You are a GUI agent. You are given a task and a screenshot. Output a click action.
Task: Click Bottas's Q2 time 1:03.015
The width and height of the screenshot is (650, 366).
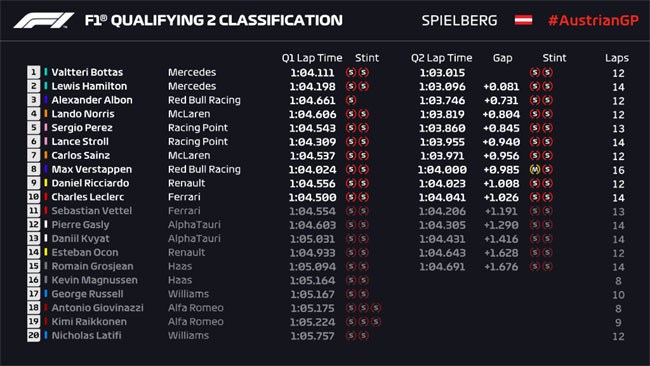[x=442, y=73]
